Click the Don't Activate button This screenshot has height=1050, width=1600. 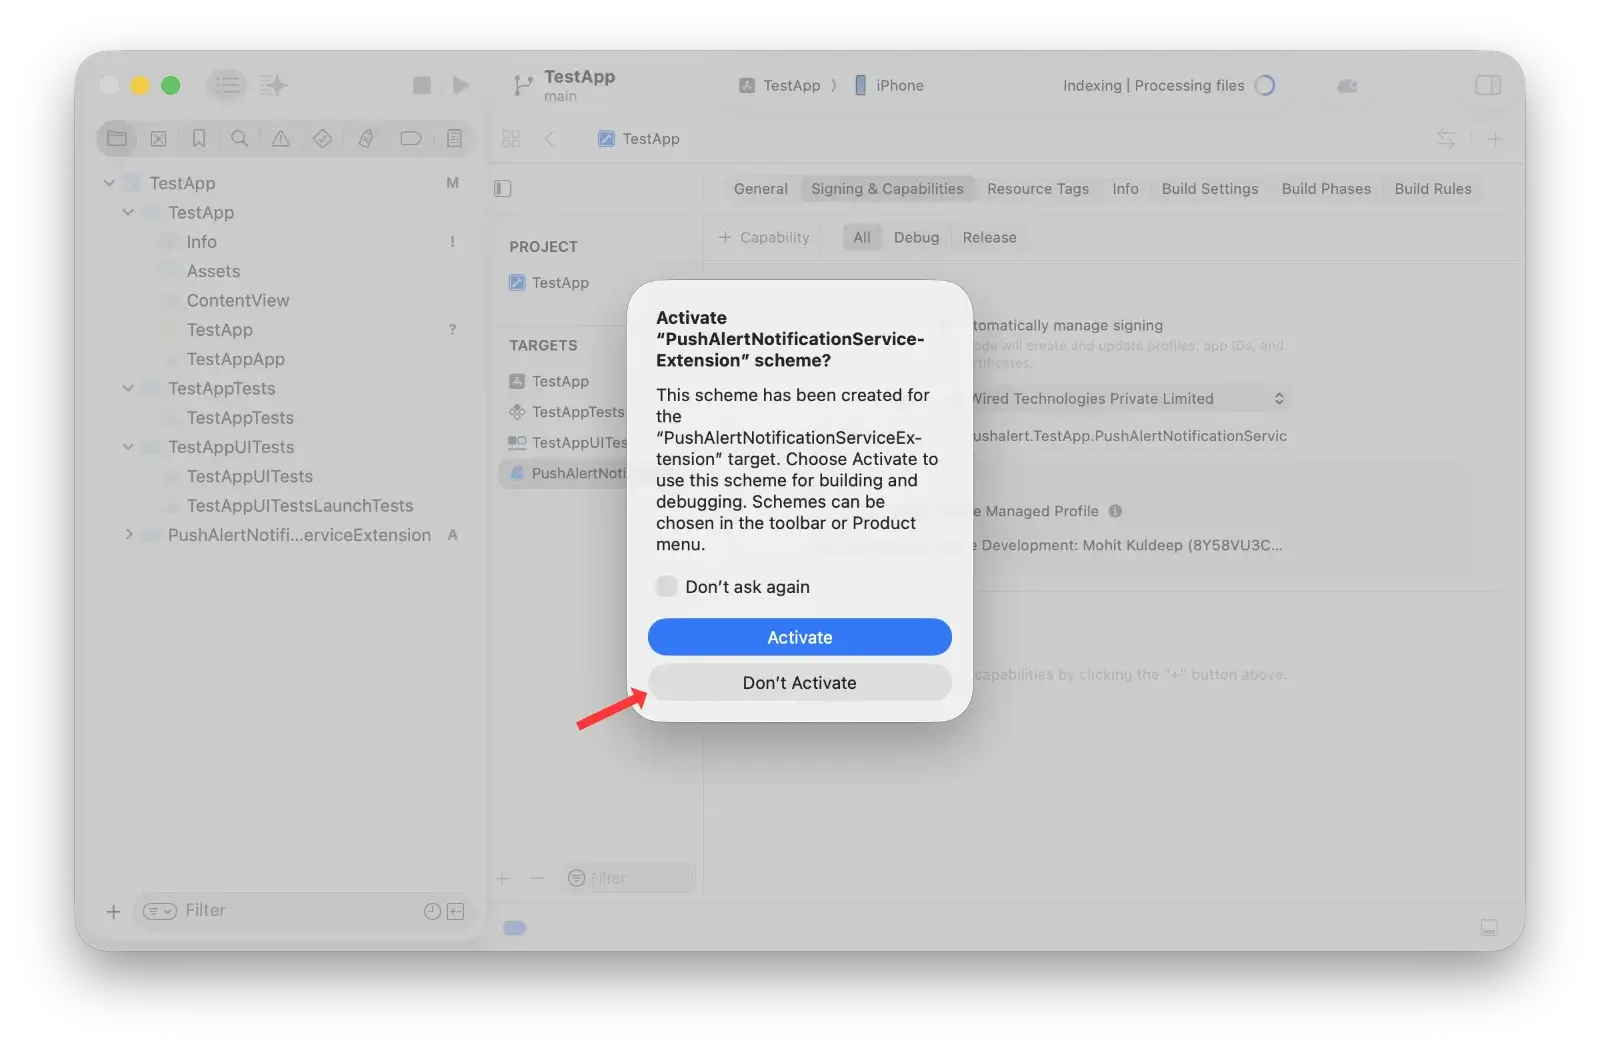799,683
